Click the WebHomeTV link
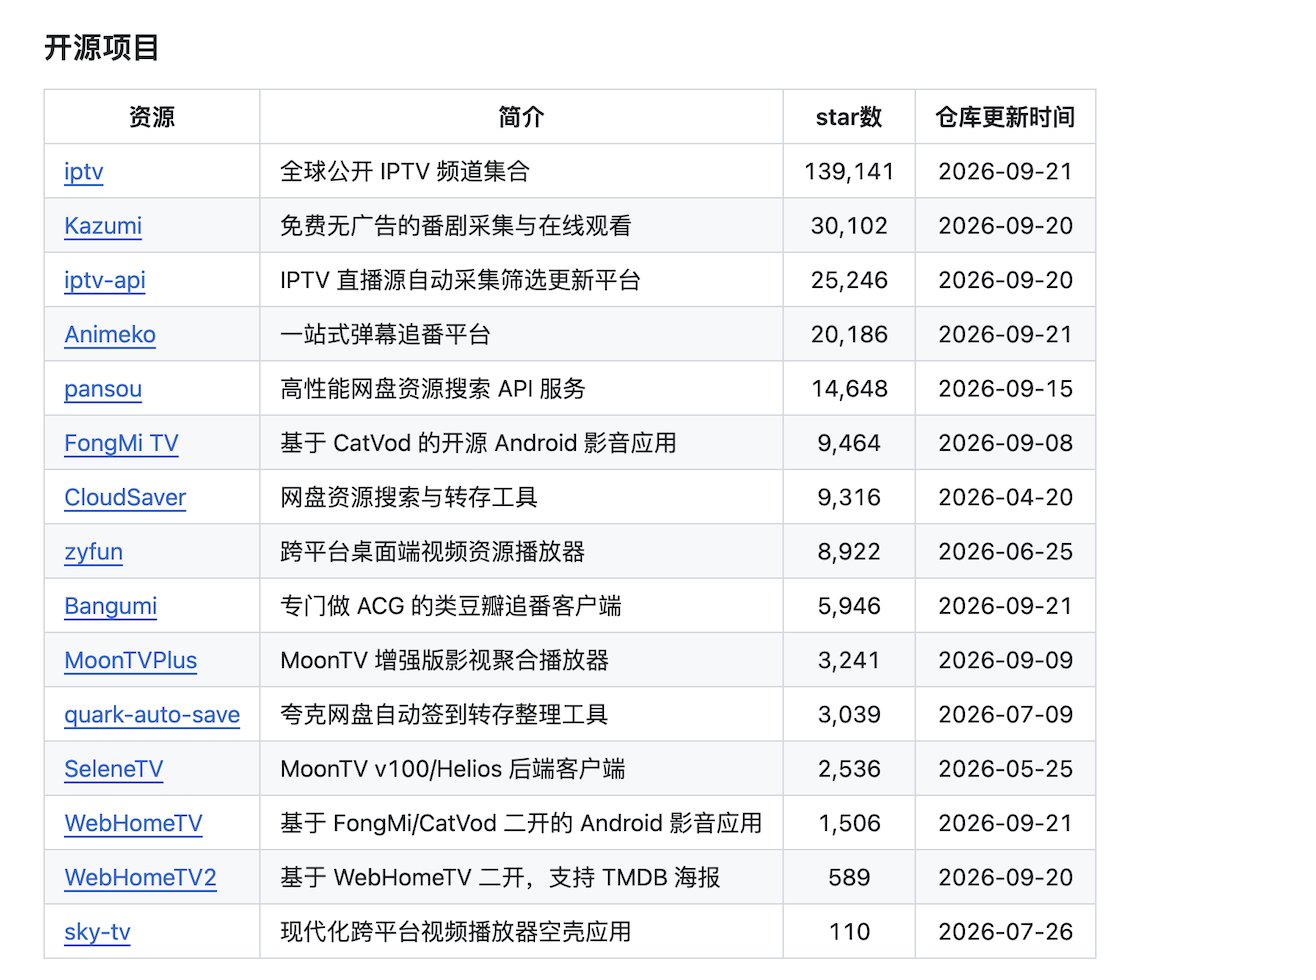 pos(133,824)
